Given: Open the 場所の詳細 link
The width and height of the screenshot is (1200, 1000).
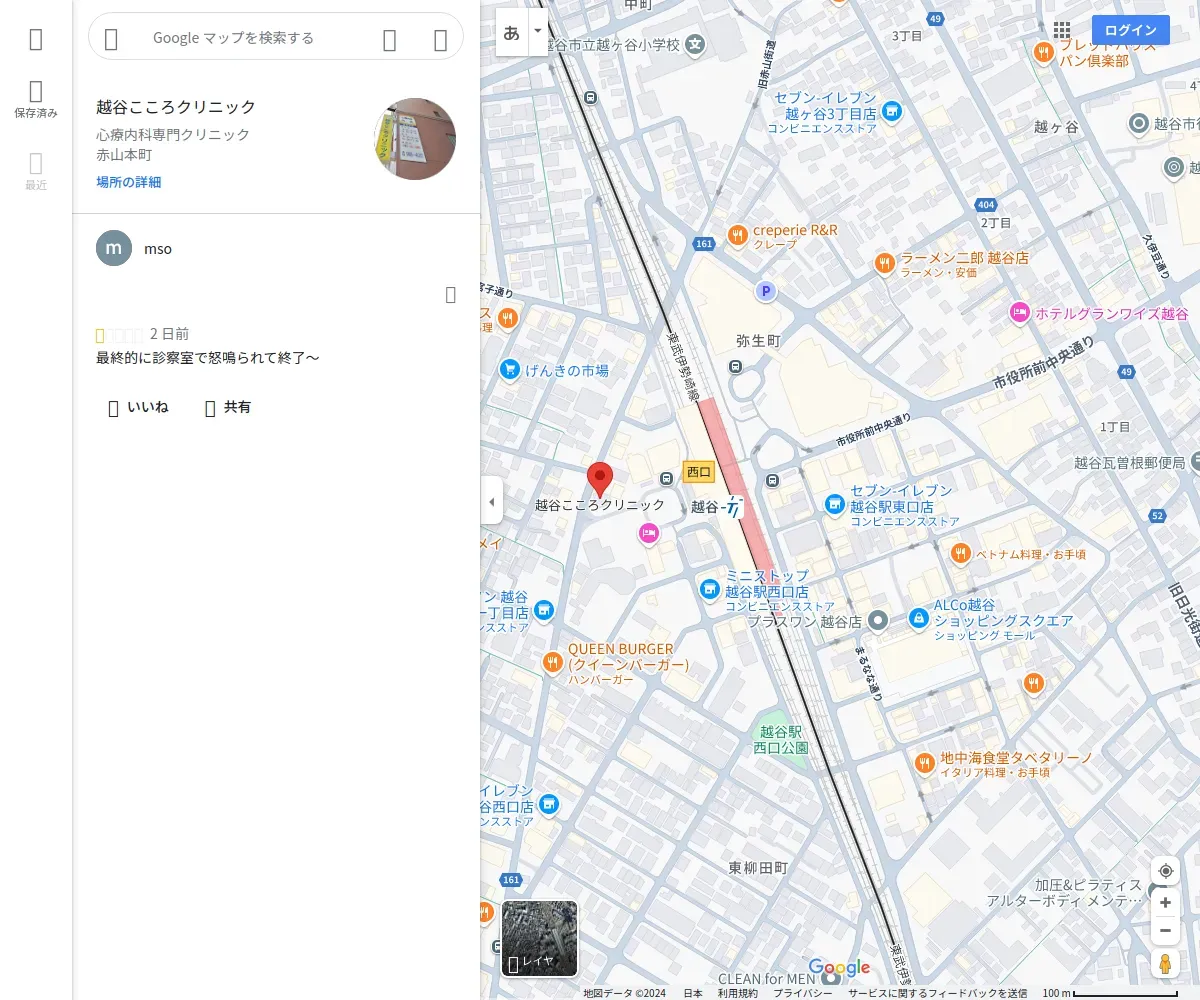Looking at the screenshot, I should coord(128,182).
